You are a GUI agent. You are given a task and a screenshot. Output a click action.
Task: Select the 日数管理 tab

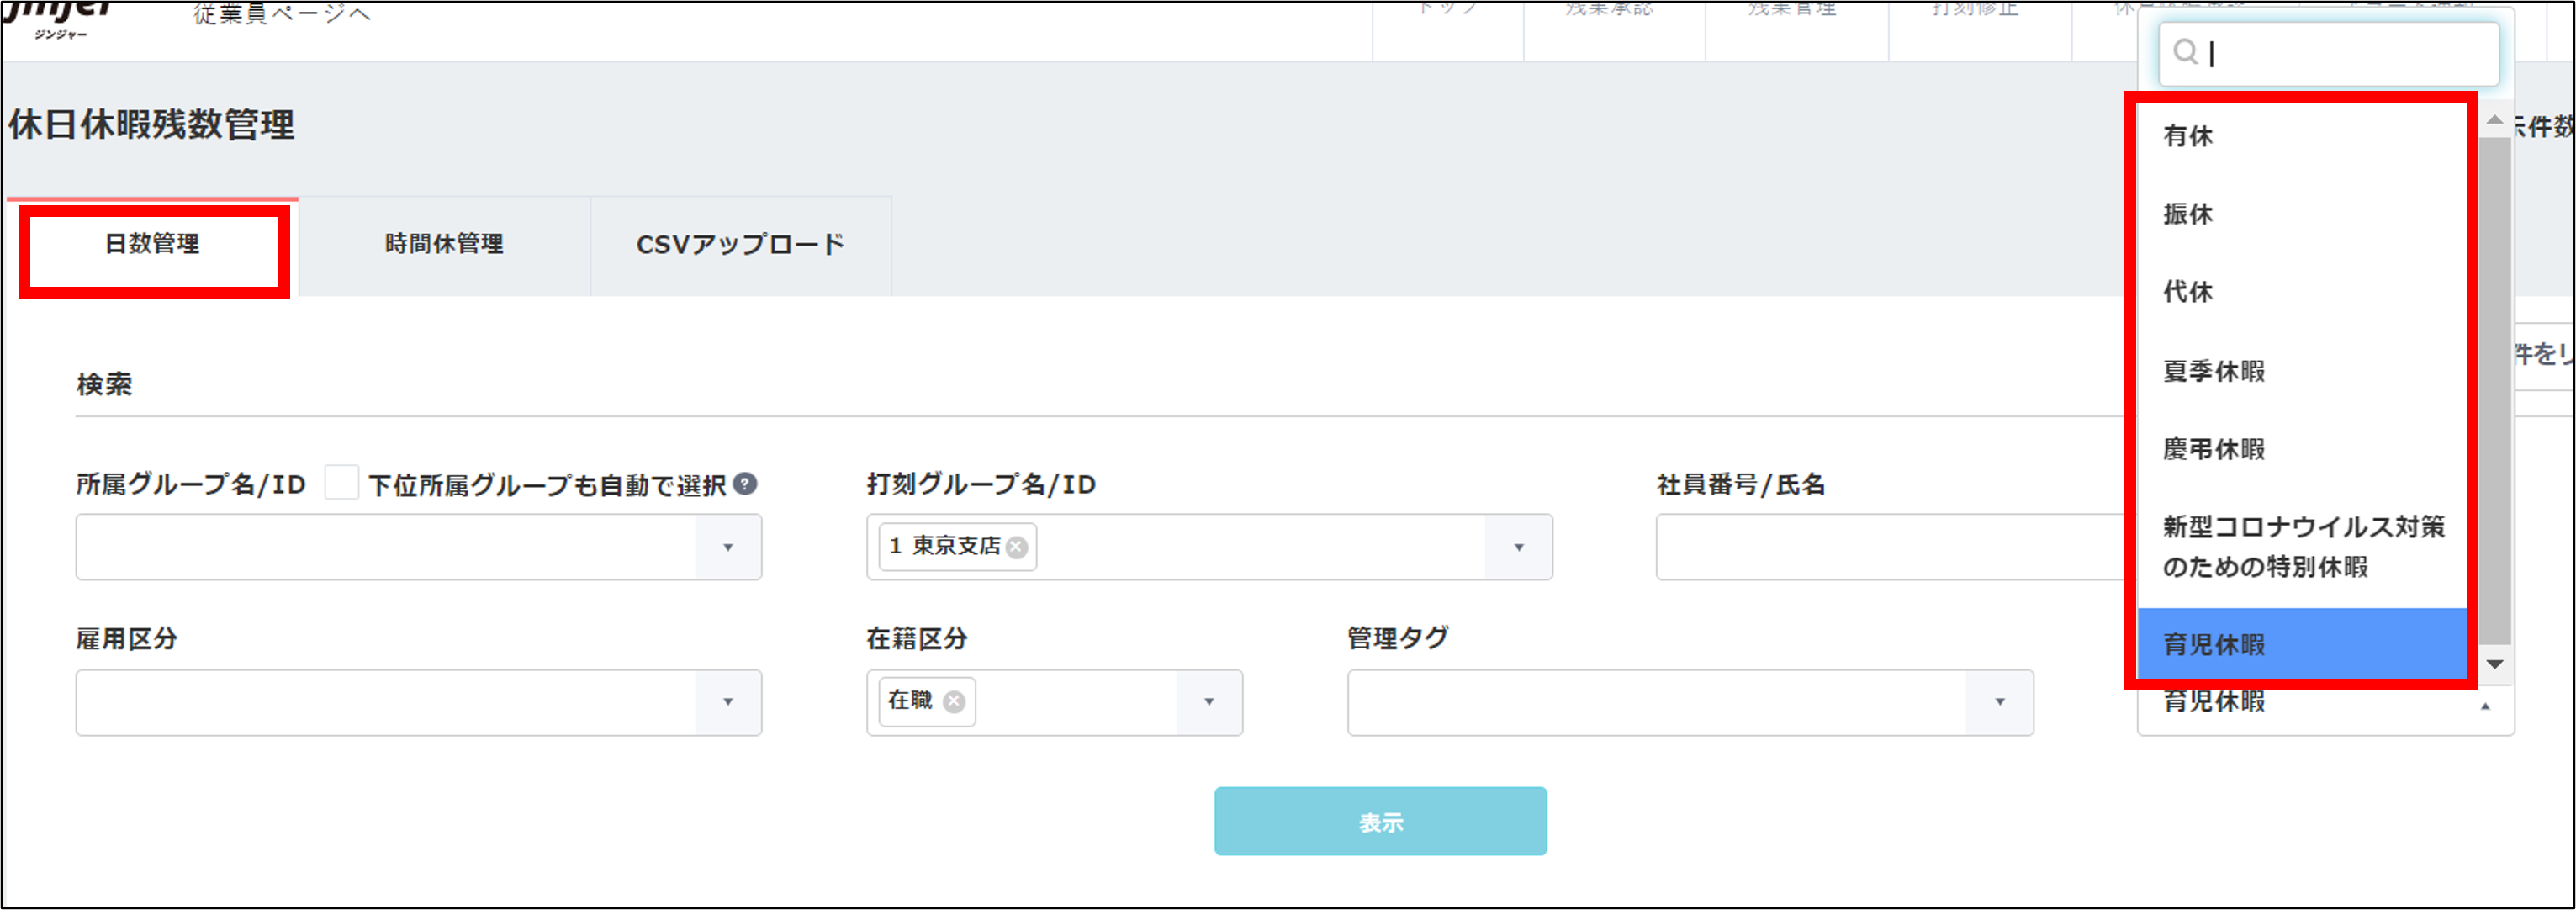point(153,244)
